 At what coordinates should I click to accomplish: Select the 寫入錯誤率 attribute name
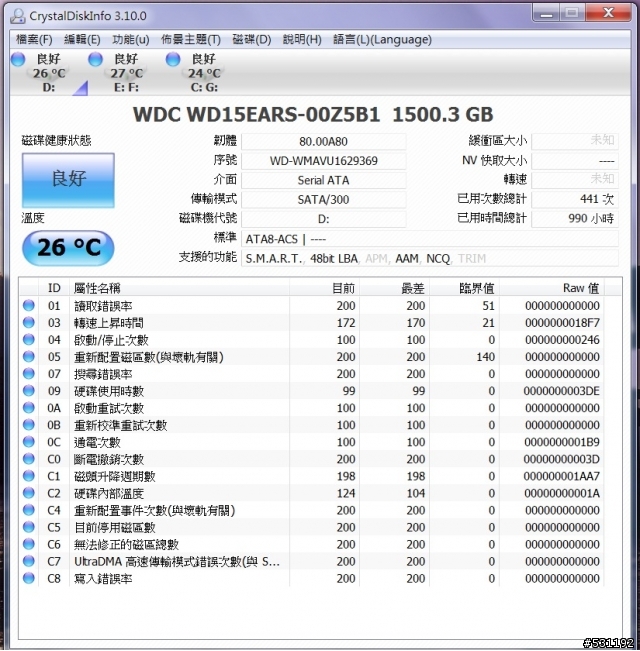pyautogui.click(x=103, y=578)
